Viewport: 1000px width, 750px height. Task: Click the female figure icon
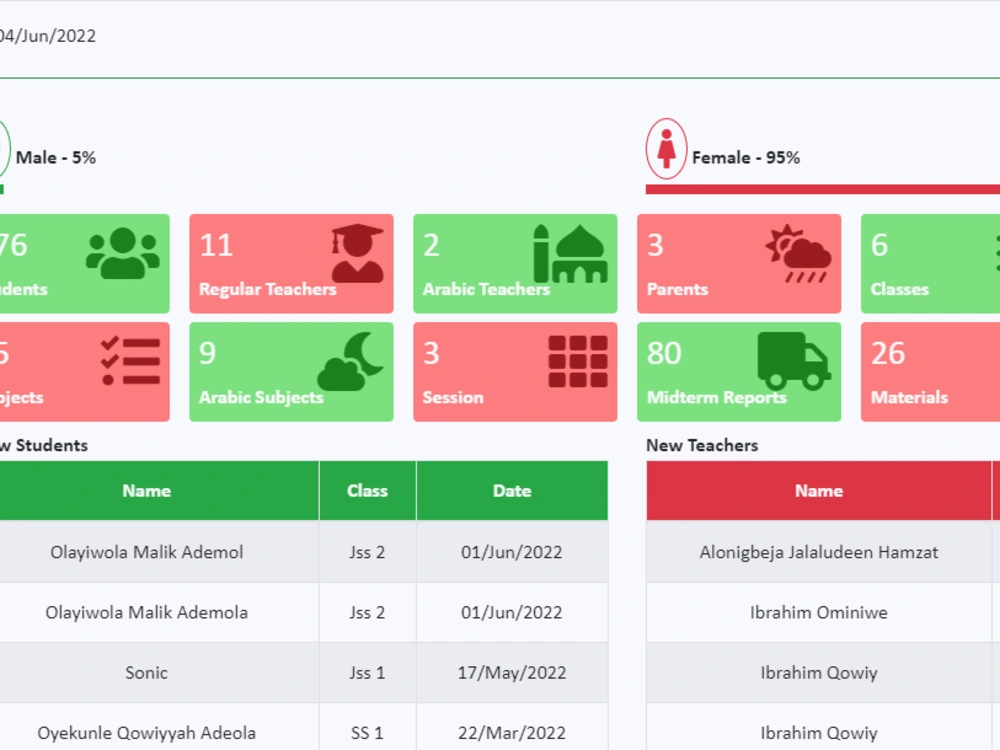pos(666,148)
